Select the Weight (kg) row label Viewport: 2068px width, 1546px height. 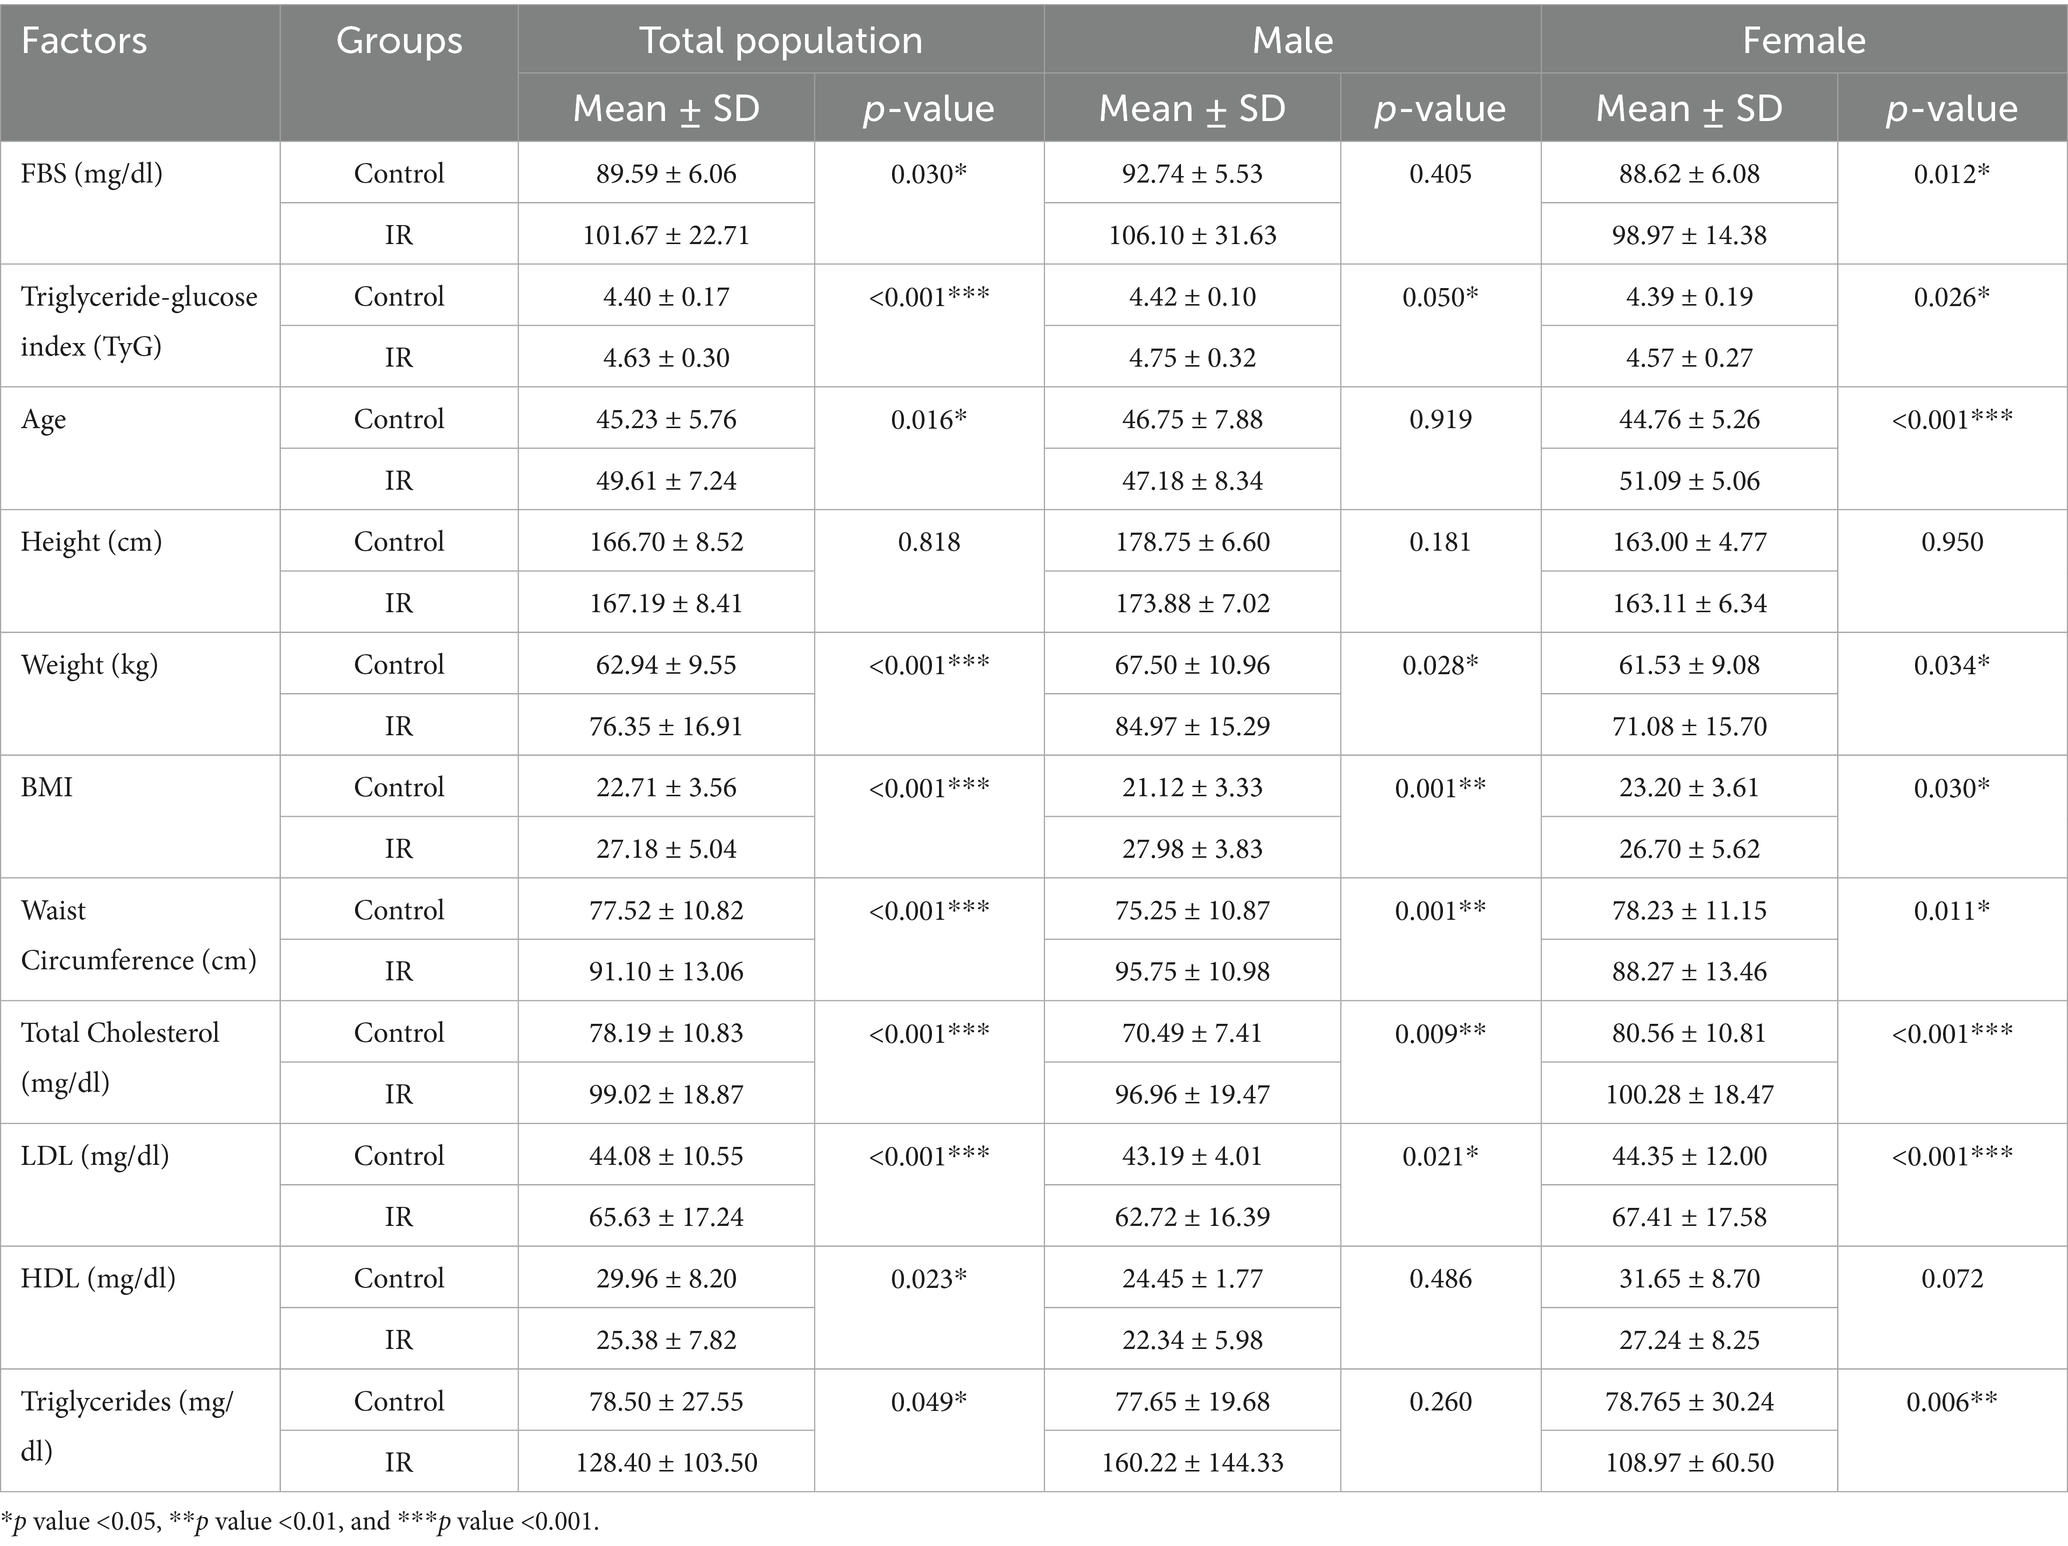(90, 665)
